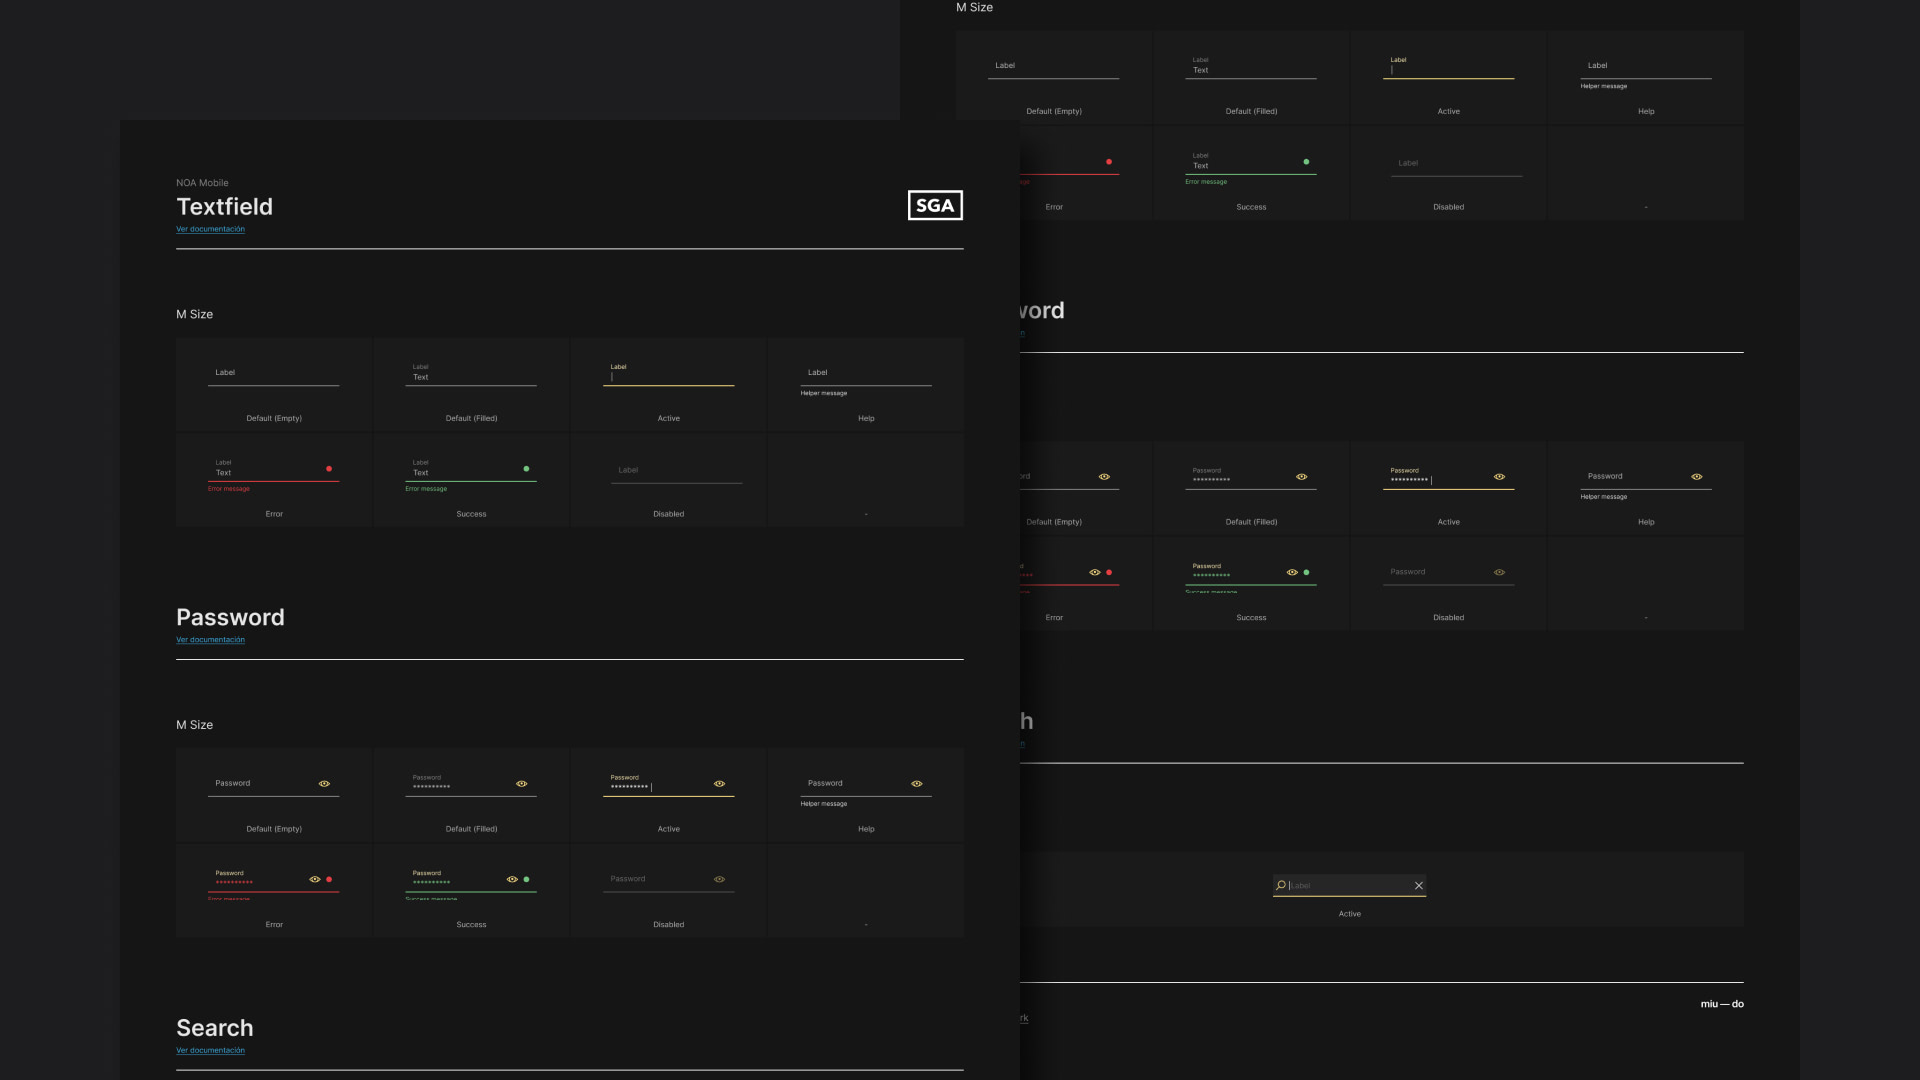The image size is (1920, 1080).
Task: Click red dot in front Password Error field
Action: tap(329, 879)
